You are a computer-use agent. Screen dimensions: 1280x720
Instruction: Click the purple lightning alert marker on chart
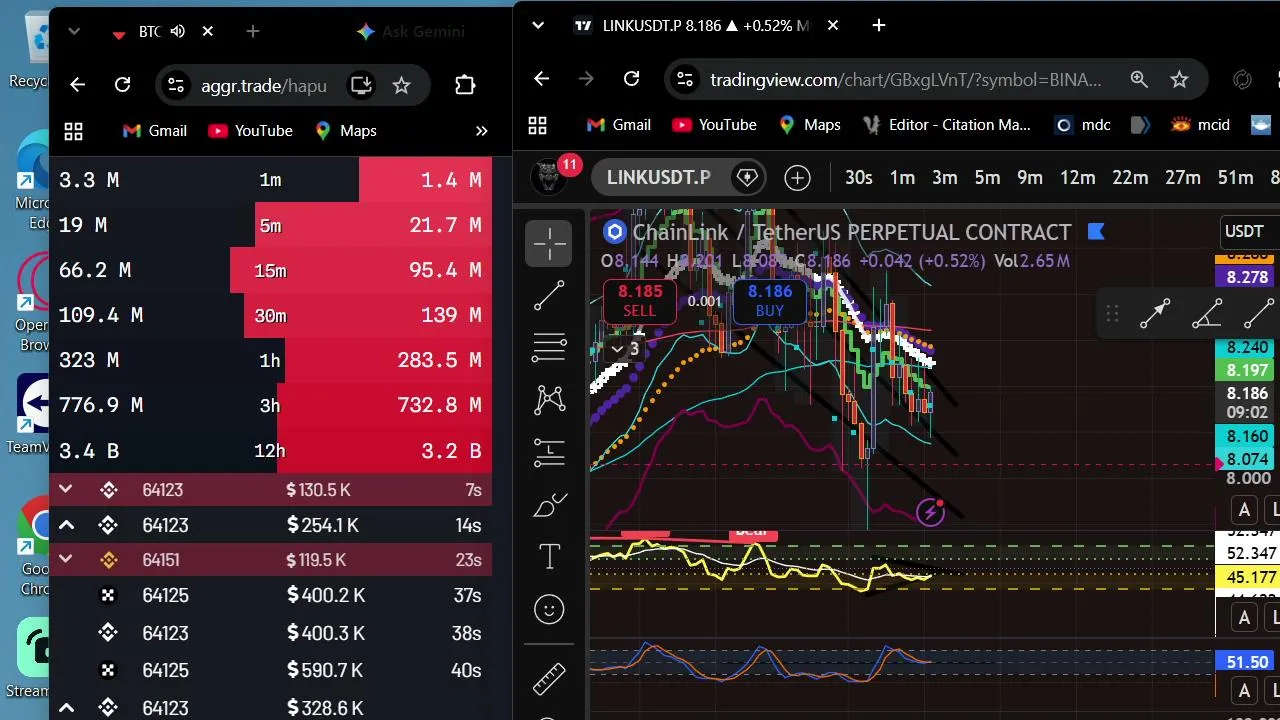coord(930,513)
